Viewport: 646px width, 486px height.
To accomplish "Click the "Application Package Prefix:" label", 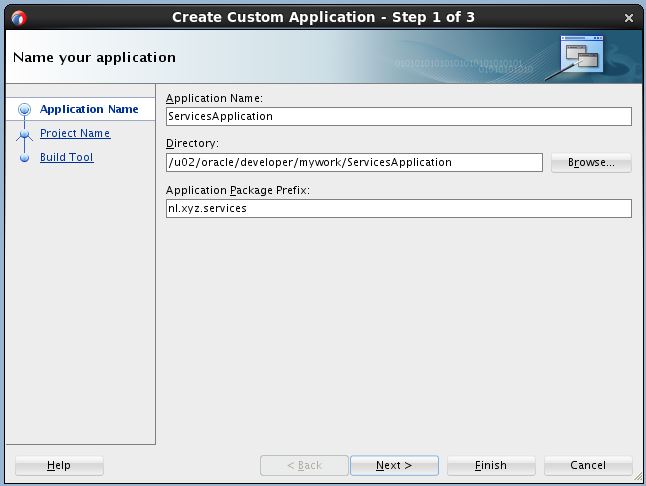I will [x=239, y=190].
